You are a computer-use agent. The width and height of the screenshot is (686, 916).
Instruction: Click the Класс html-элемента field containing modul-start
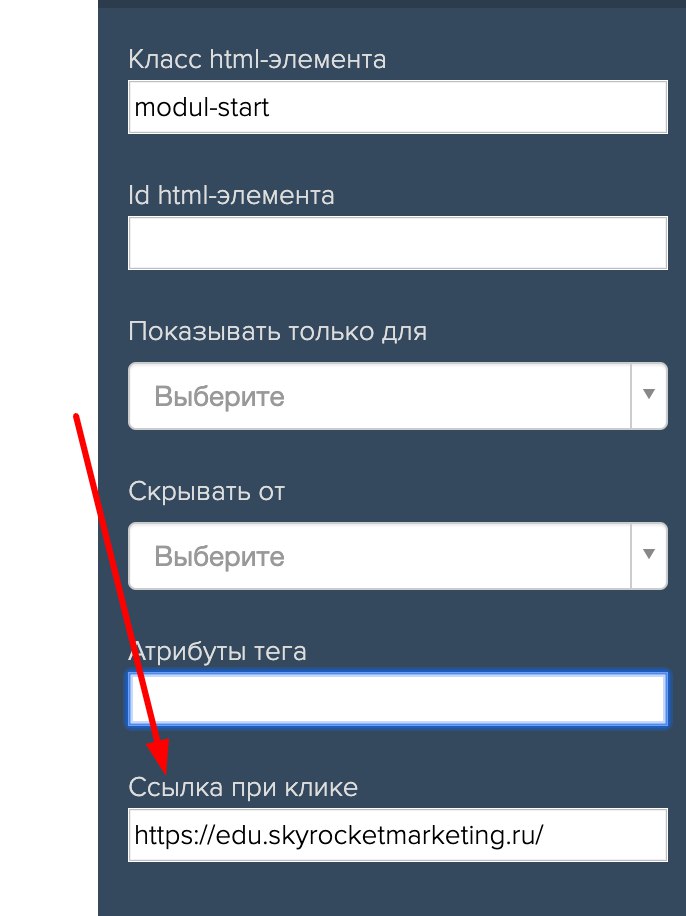pyautogui.click(x=397, y=107)
